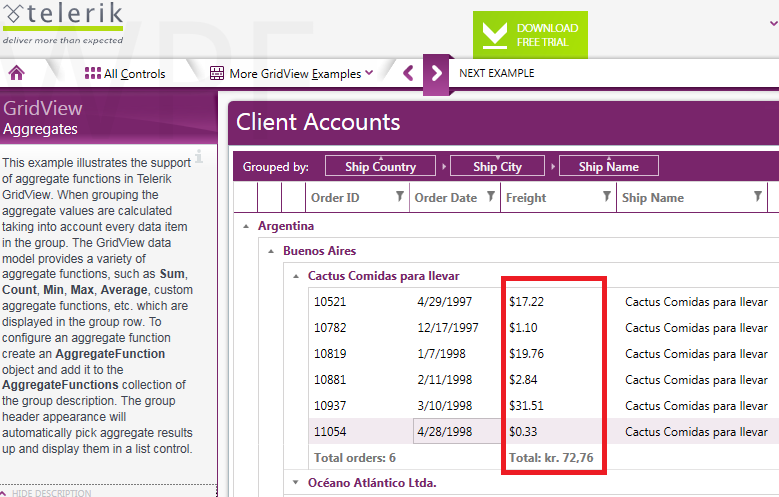Image resolution: width=779 pixels, height=497 pixels.
Task: Click freight value $1.10
Action: [x=523, y=328]
